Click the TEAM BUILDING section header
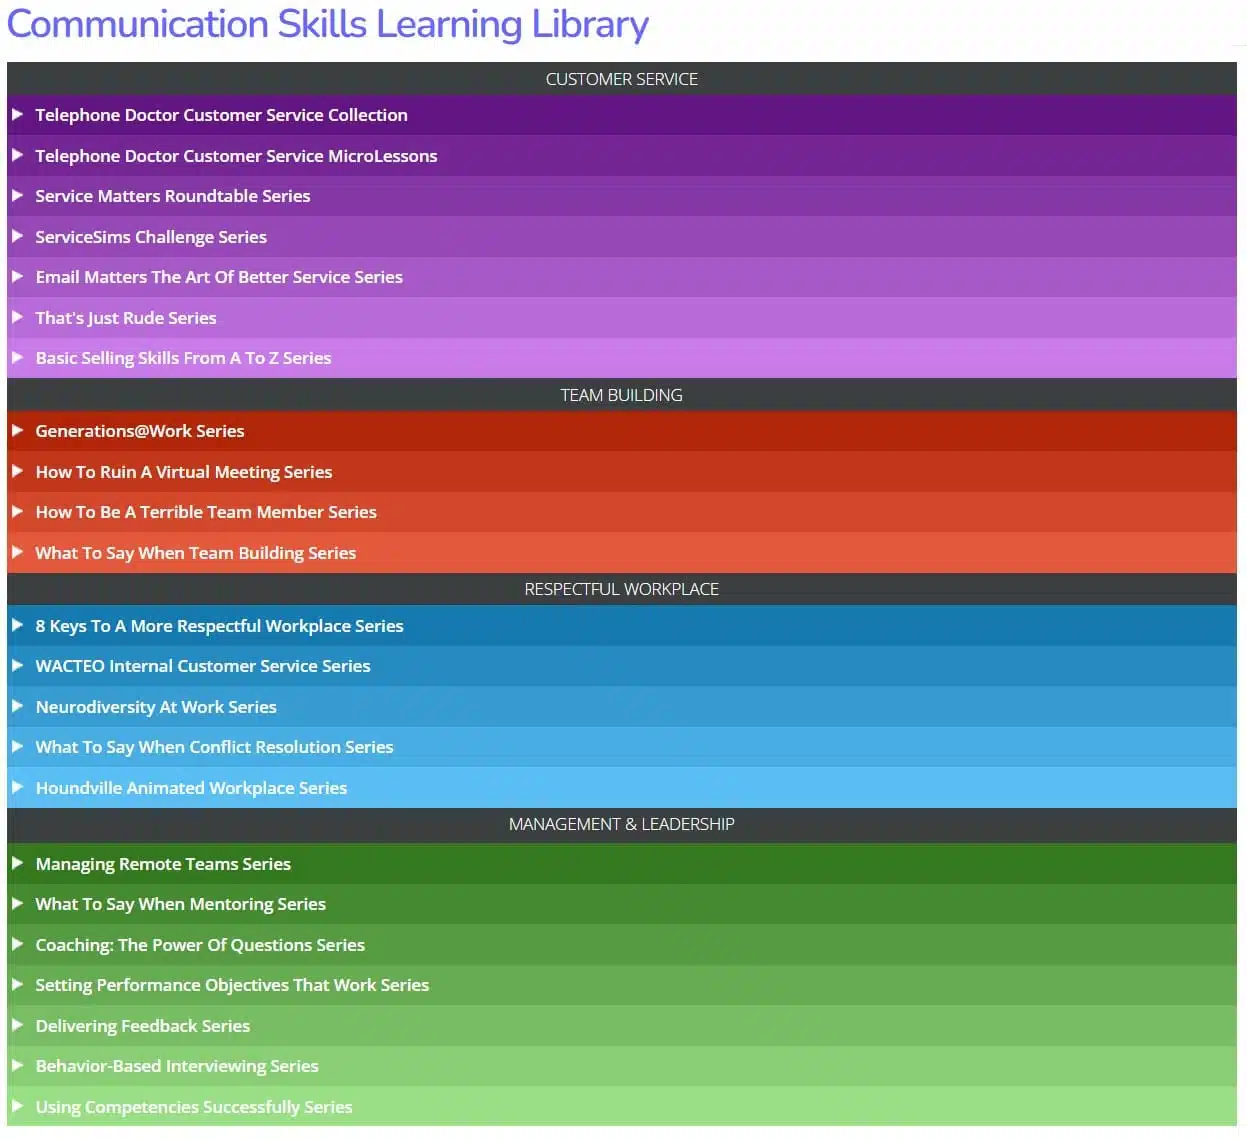The image size is (1247, 1140). coord(622,395)
